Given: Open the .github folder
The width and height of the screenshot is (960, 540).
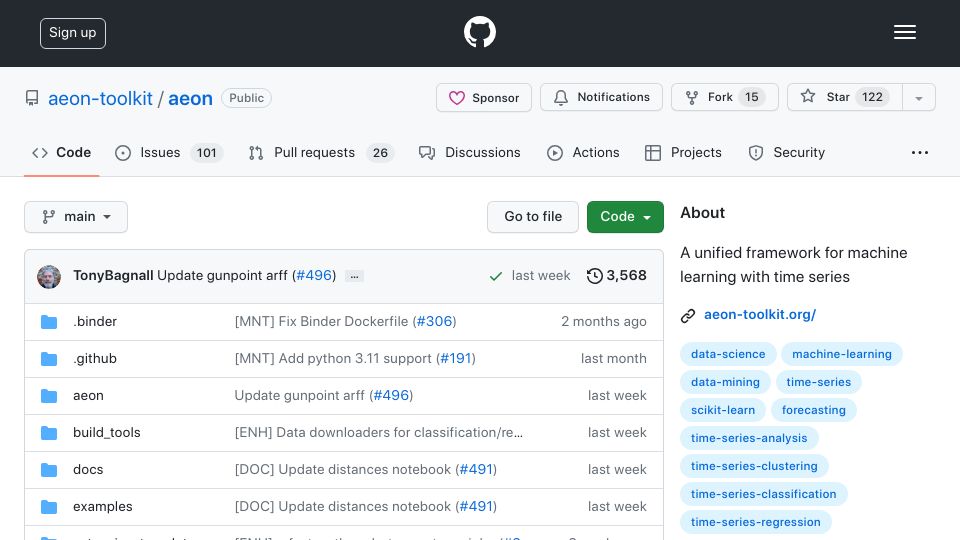Looking at the screenshot, I should point(95,358).
